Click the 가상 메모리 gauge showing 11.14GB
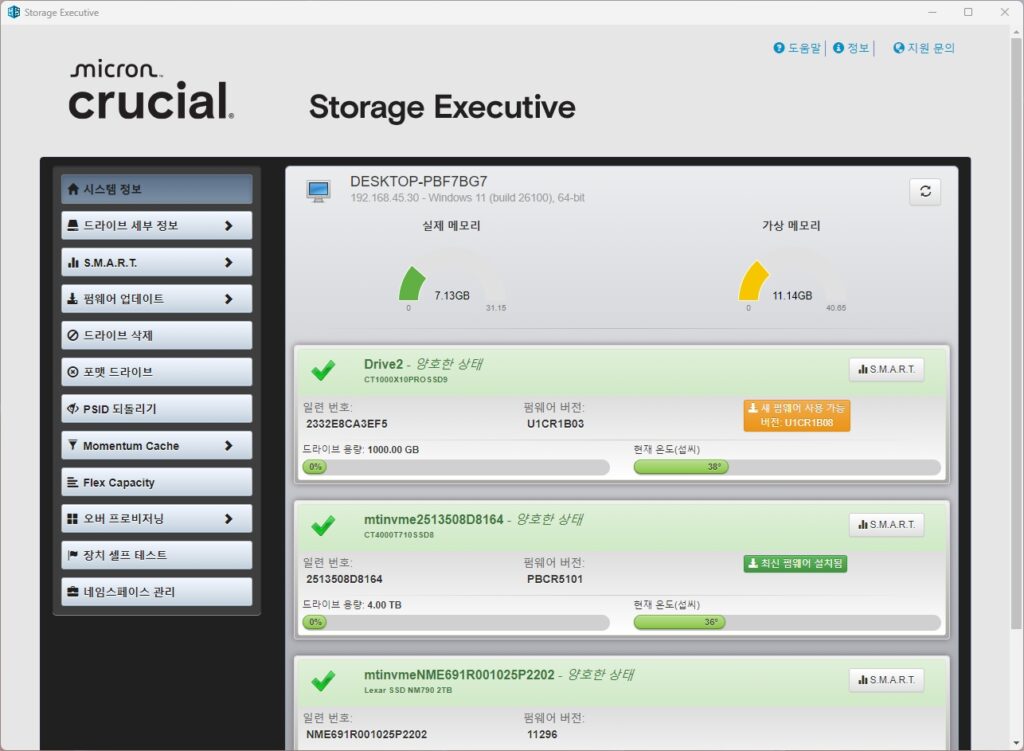1024x751 pixels. pos(792,281)
